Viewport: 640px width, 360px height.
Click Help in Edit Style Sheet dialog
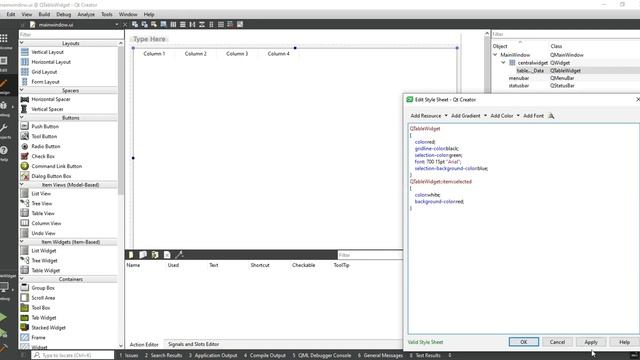tap(624, 342)
